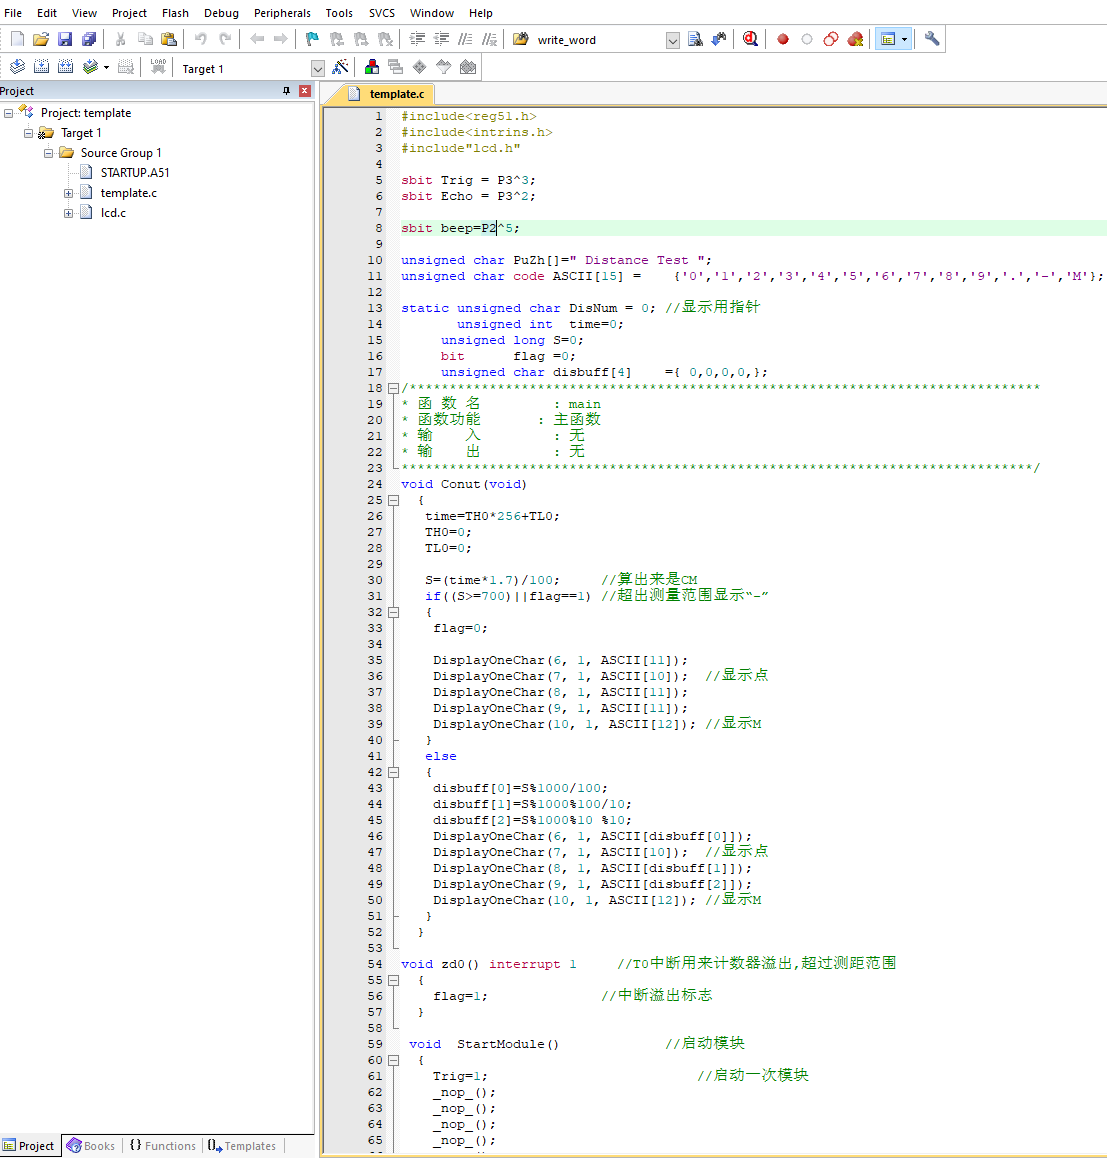Click the Download to flash LOAD icon
Screen dimensions: 1107x1161
158,67
